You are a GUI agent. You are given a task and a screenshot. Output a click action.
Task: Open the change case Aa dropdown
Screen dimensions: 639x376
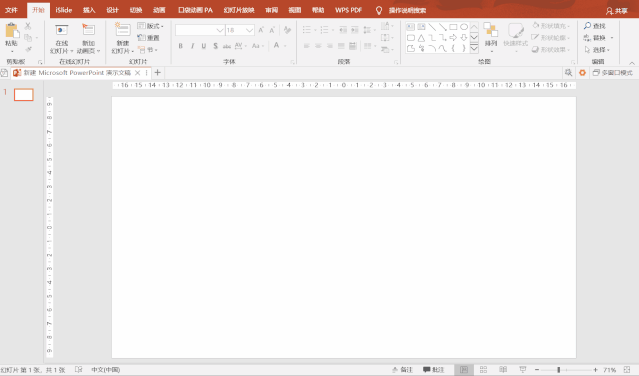point(258,46)
